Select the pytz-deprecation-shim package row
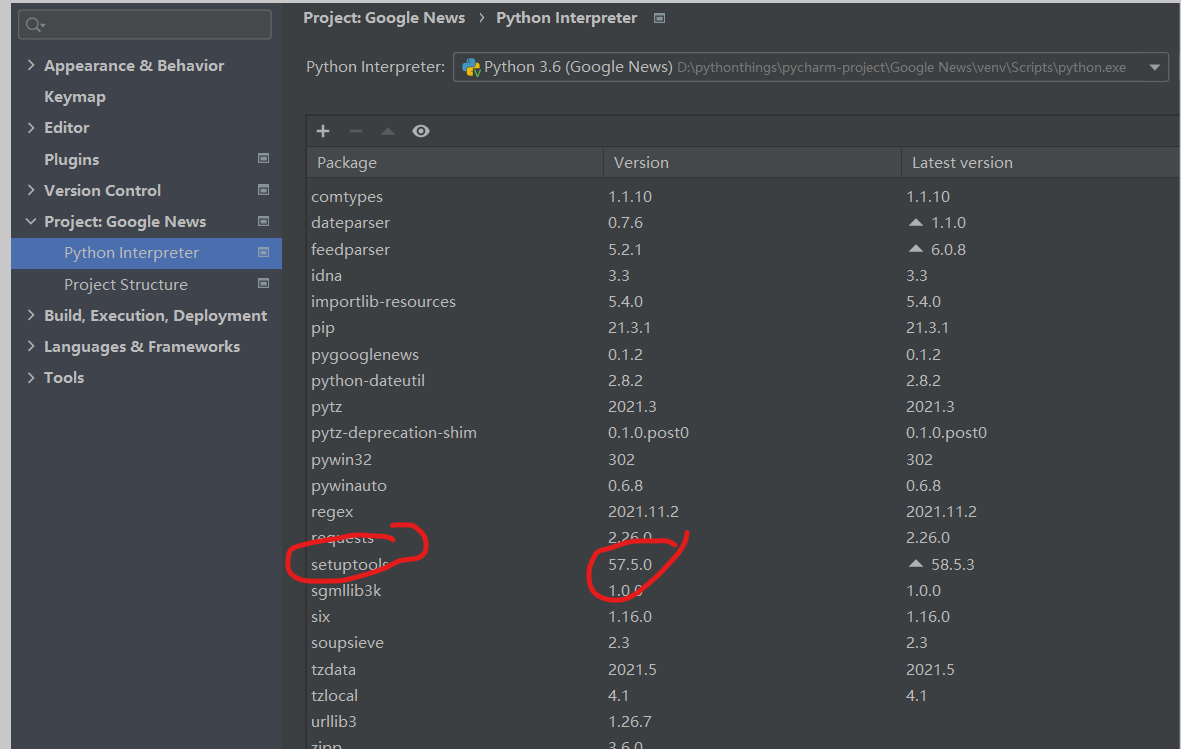The height and width of the screenshot is (749, 1181). pyautogui.click(x=743, y=433)
